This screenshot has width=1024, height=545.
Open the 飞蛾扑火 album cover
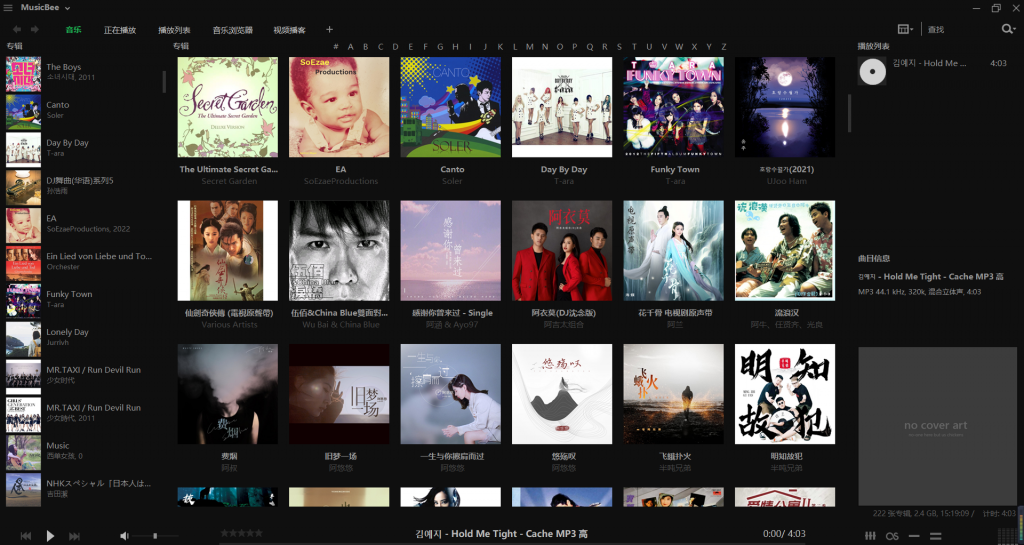[674, 394]
